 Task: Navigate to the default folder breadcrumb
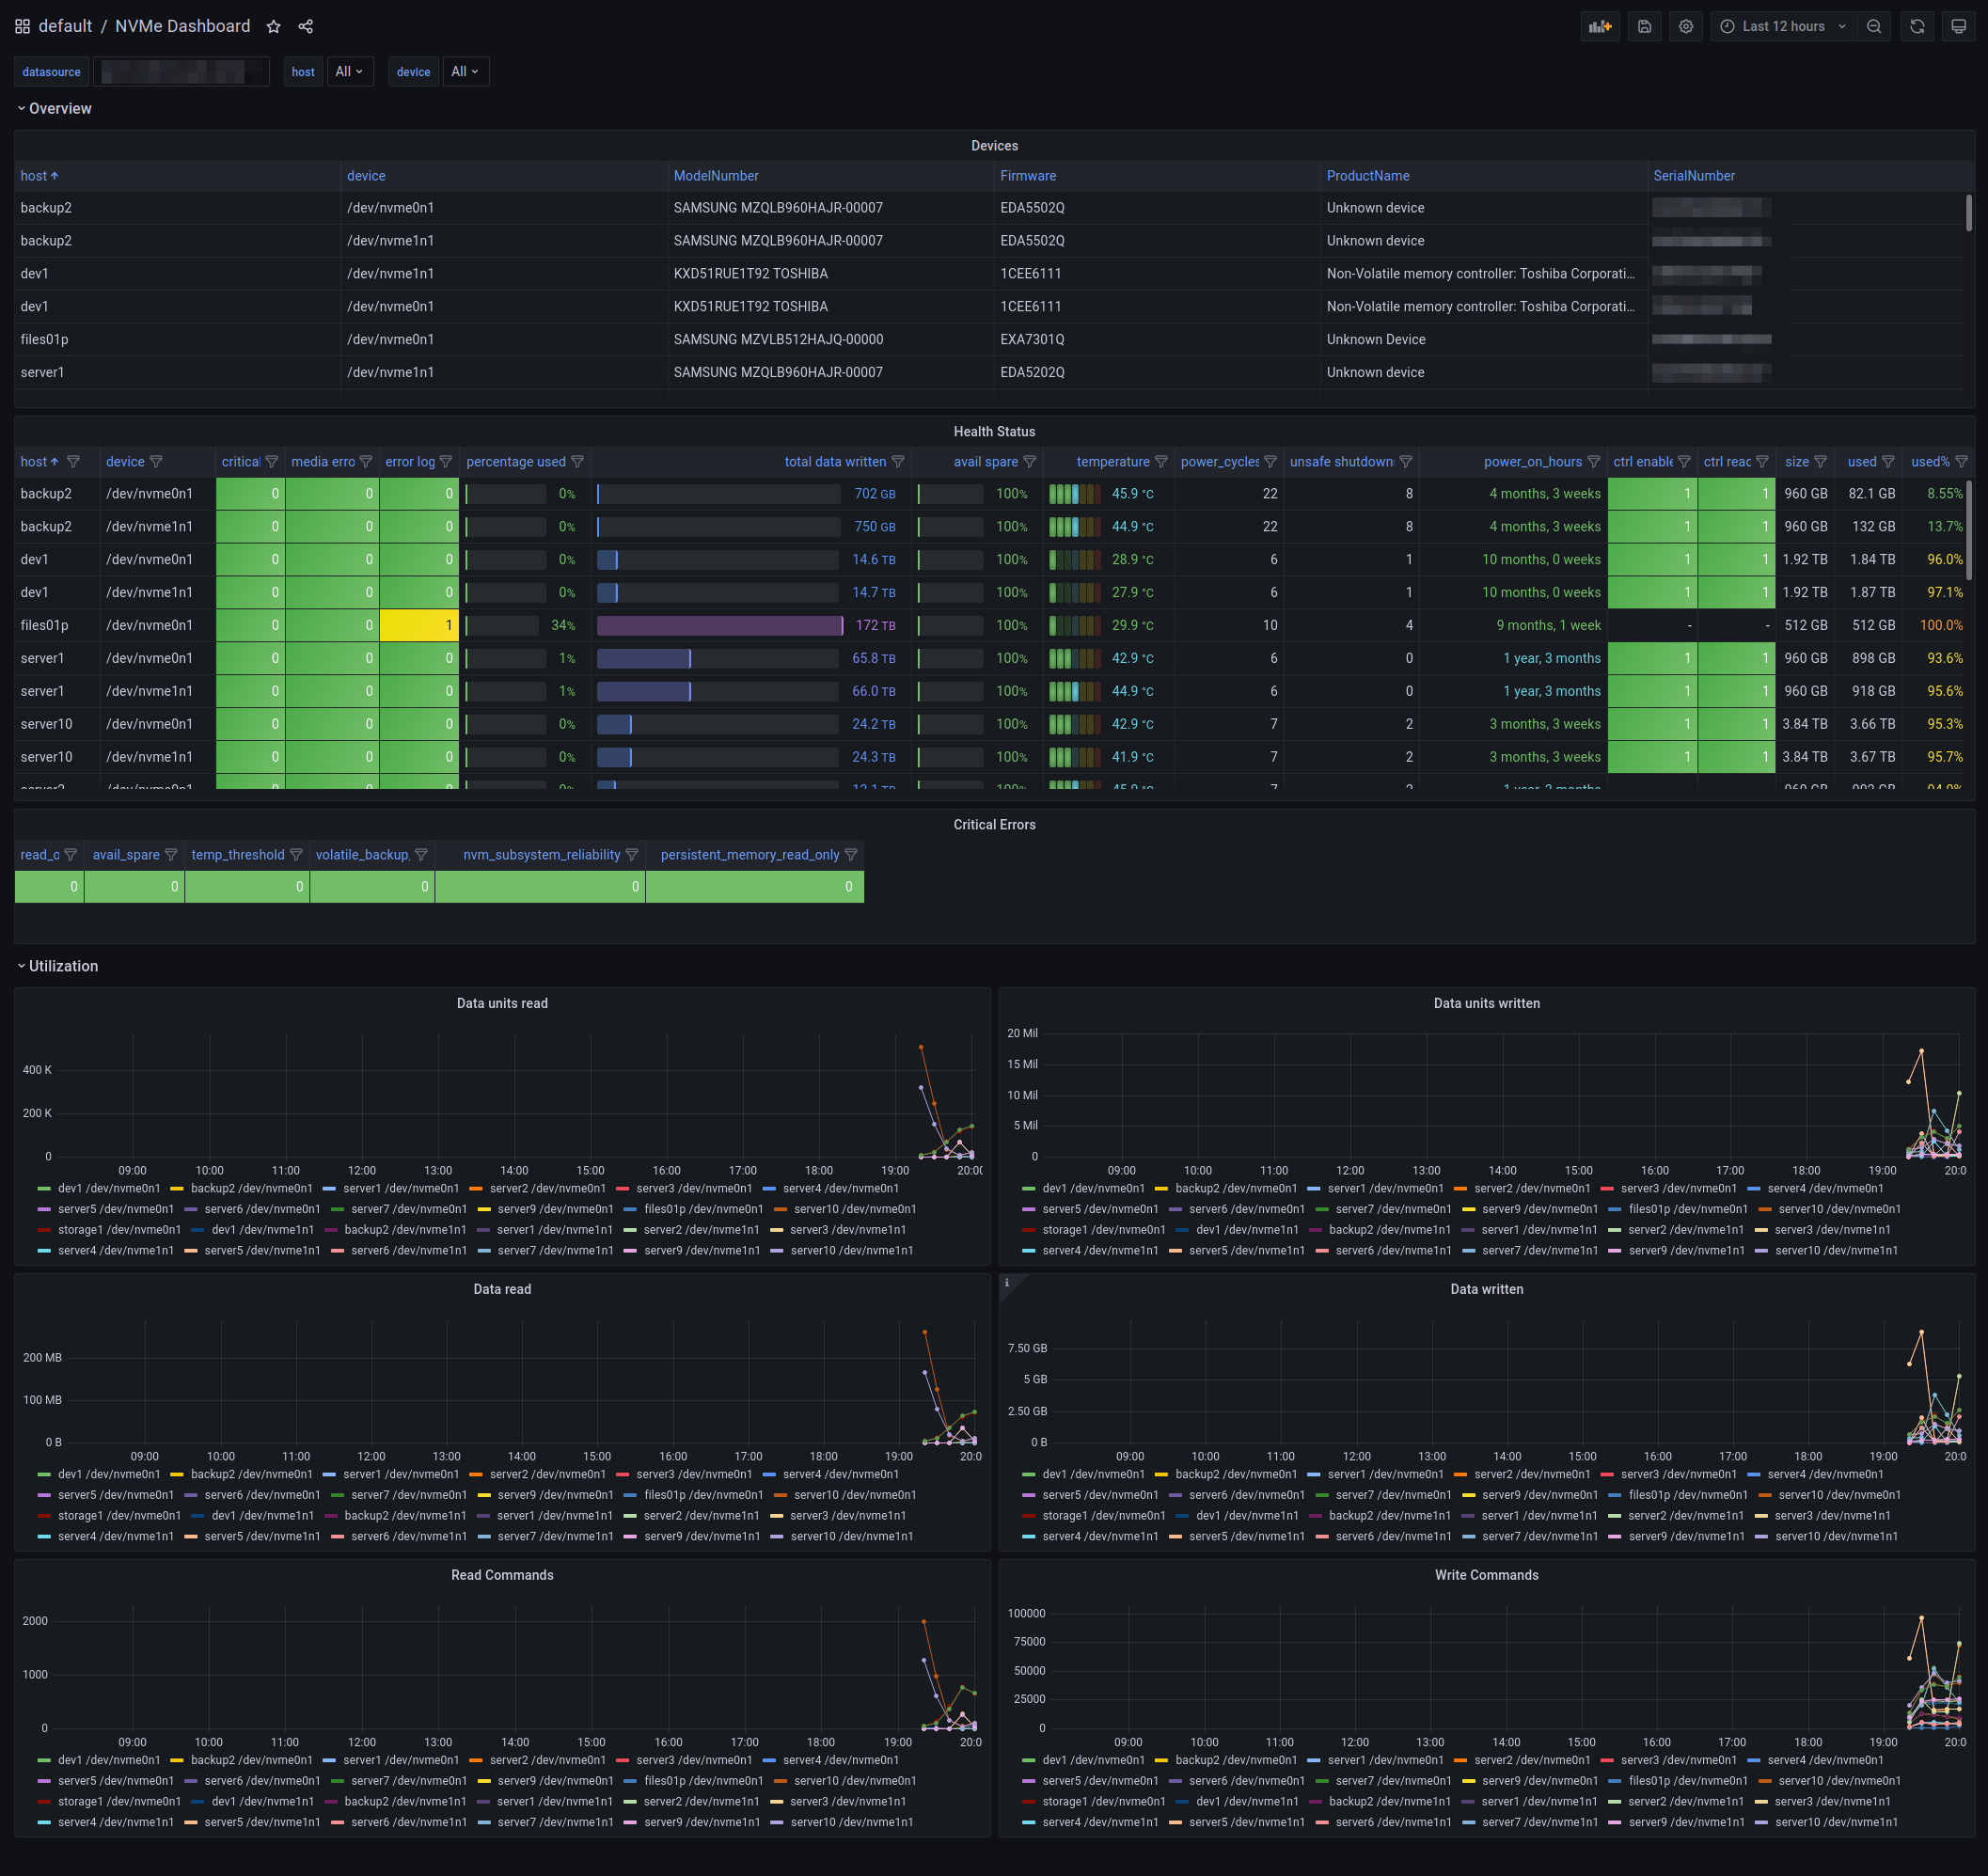click(65, 26)
